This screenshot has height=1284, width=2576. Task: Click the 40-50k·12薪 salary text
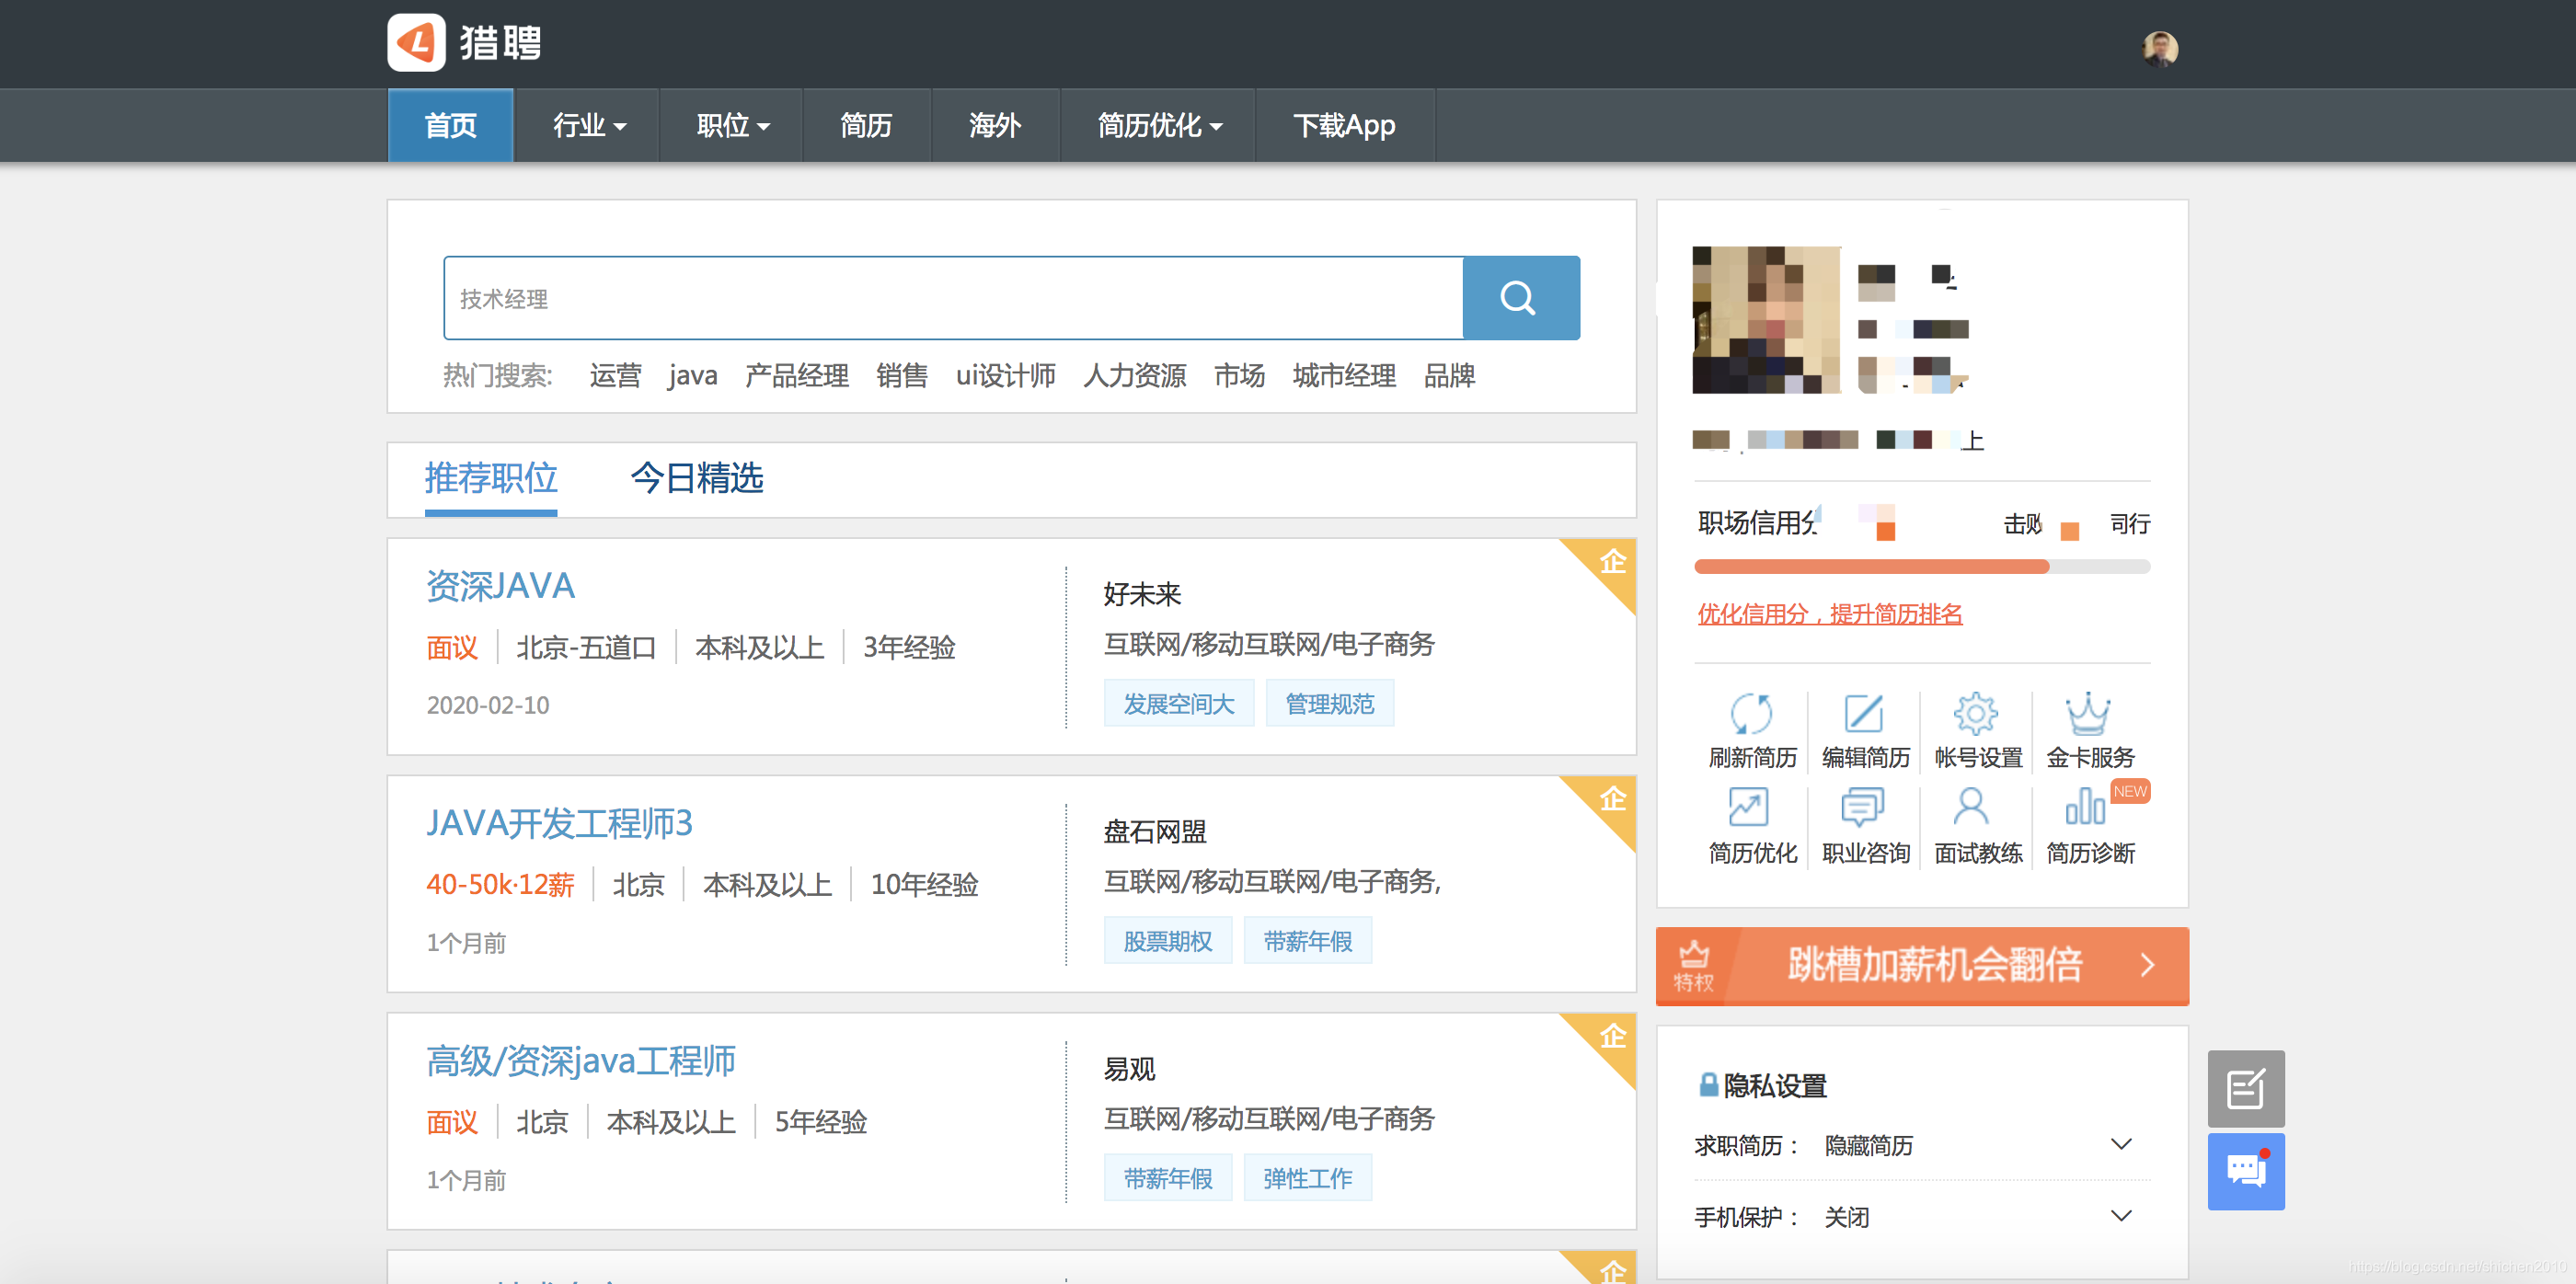pos(500,885)
